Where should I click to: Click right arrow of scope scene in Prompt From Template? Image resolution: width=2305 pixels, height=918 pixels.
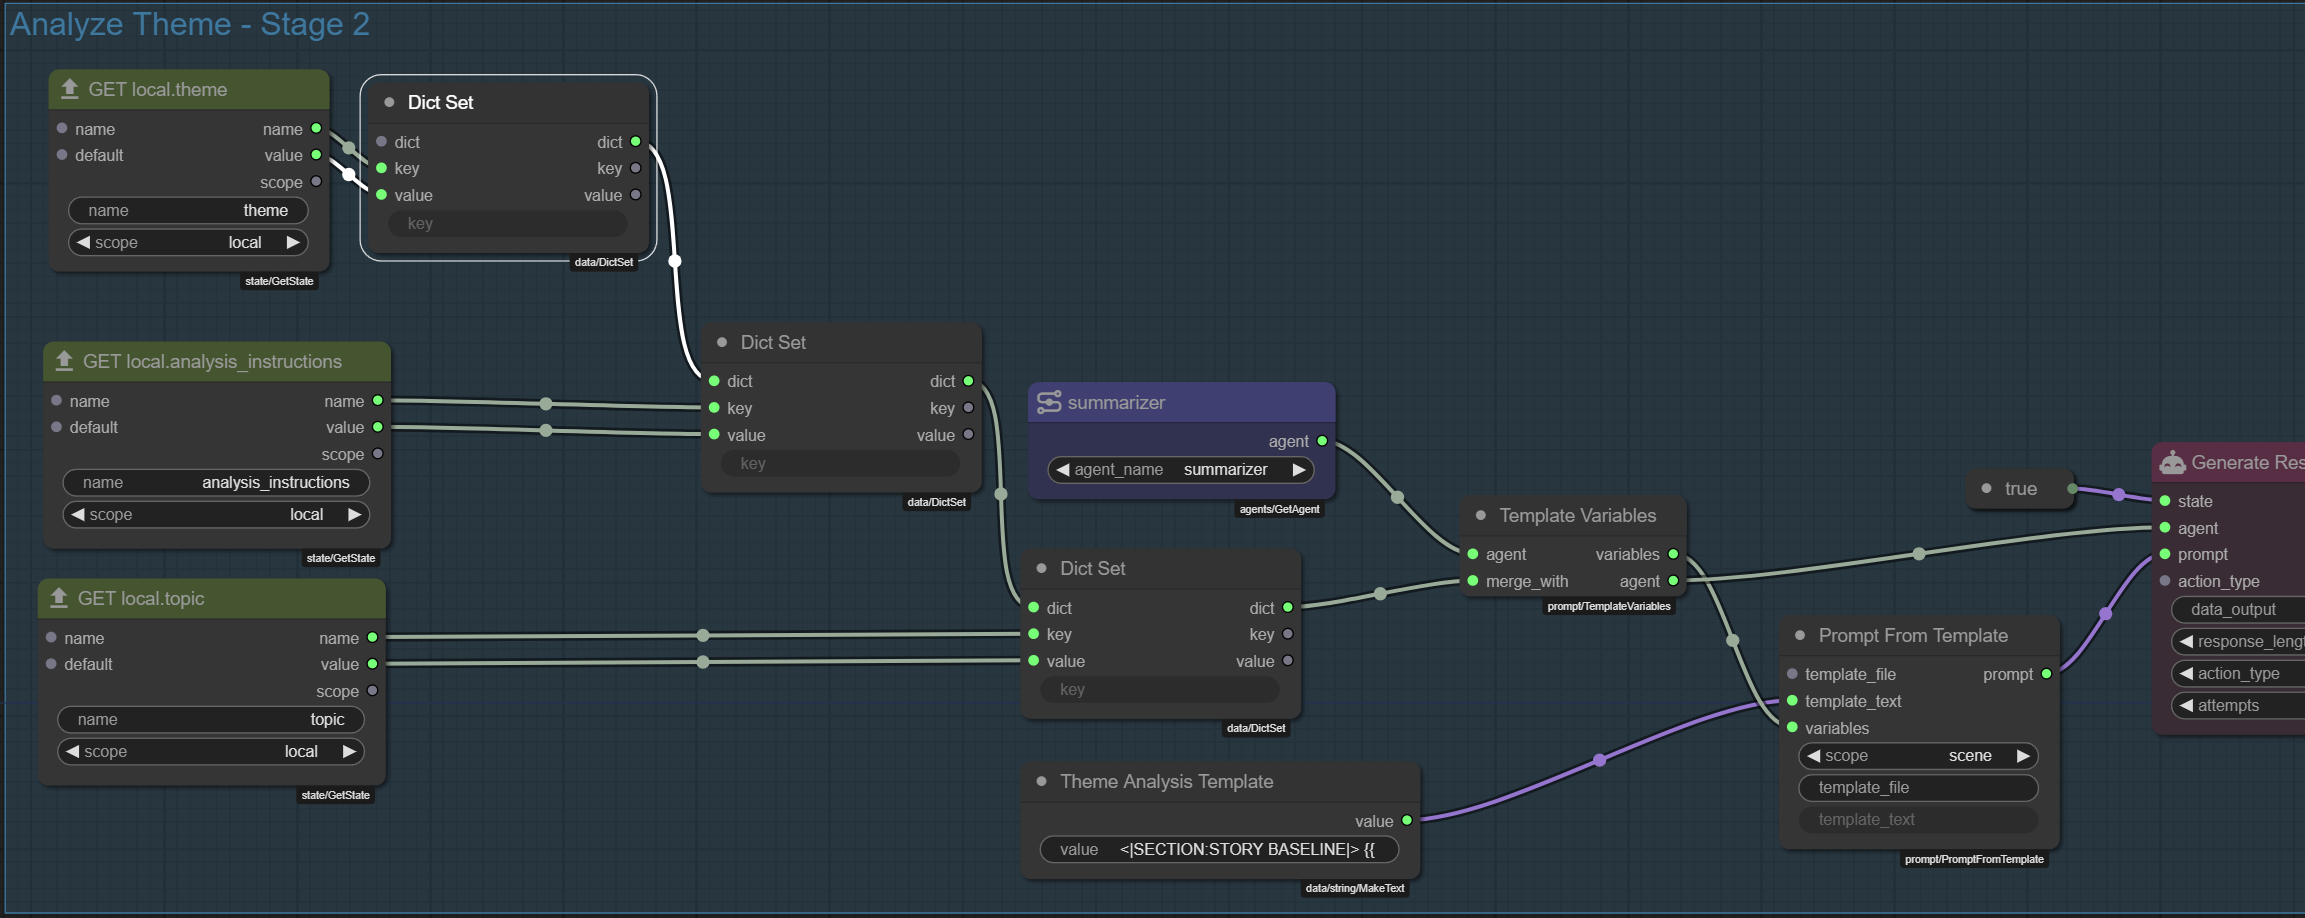2023,755
